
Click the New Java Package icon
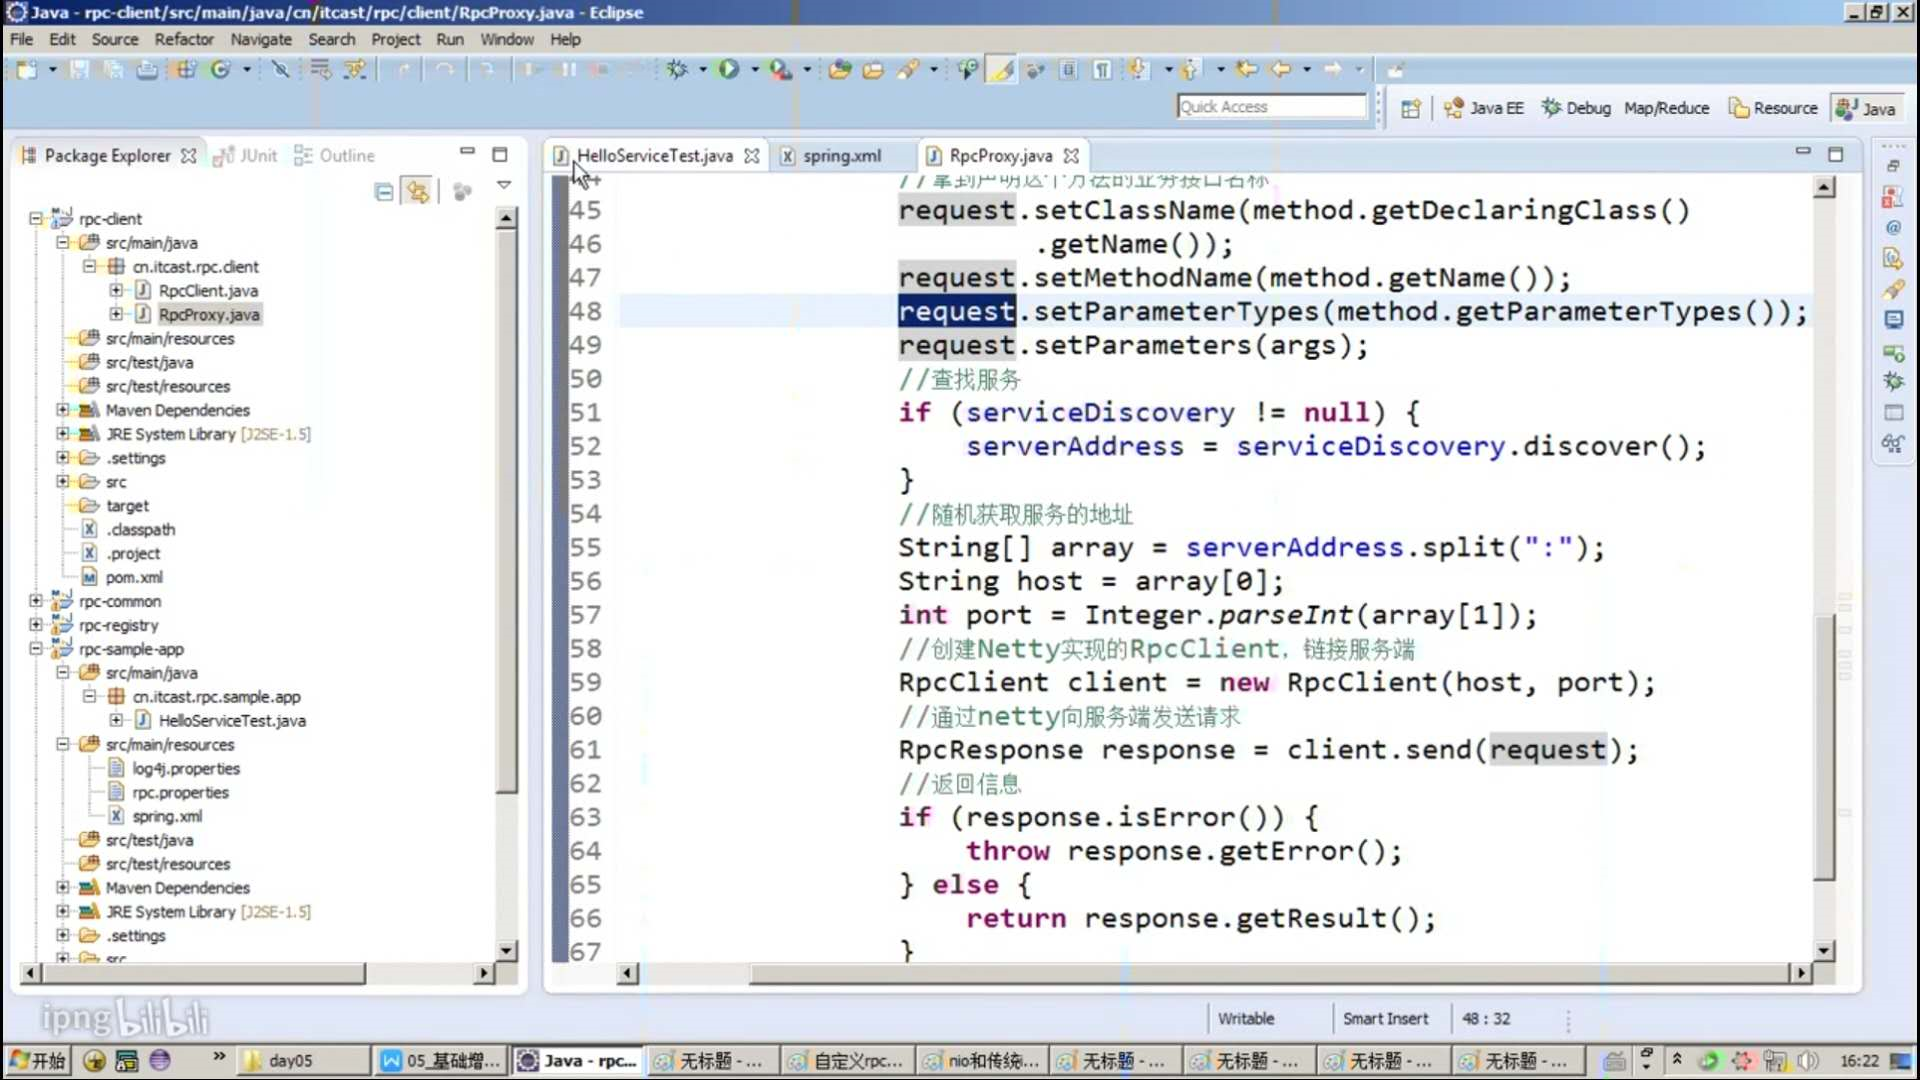pos(186,70)
